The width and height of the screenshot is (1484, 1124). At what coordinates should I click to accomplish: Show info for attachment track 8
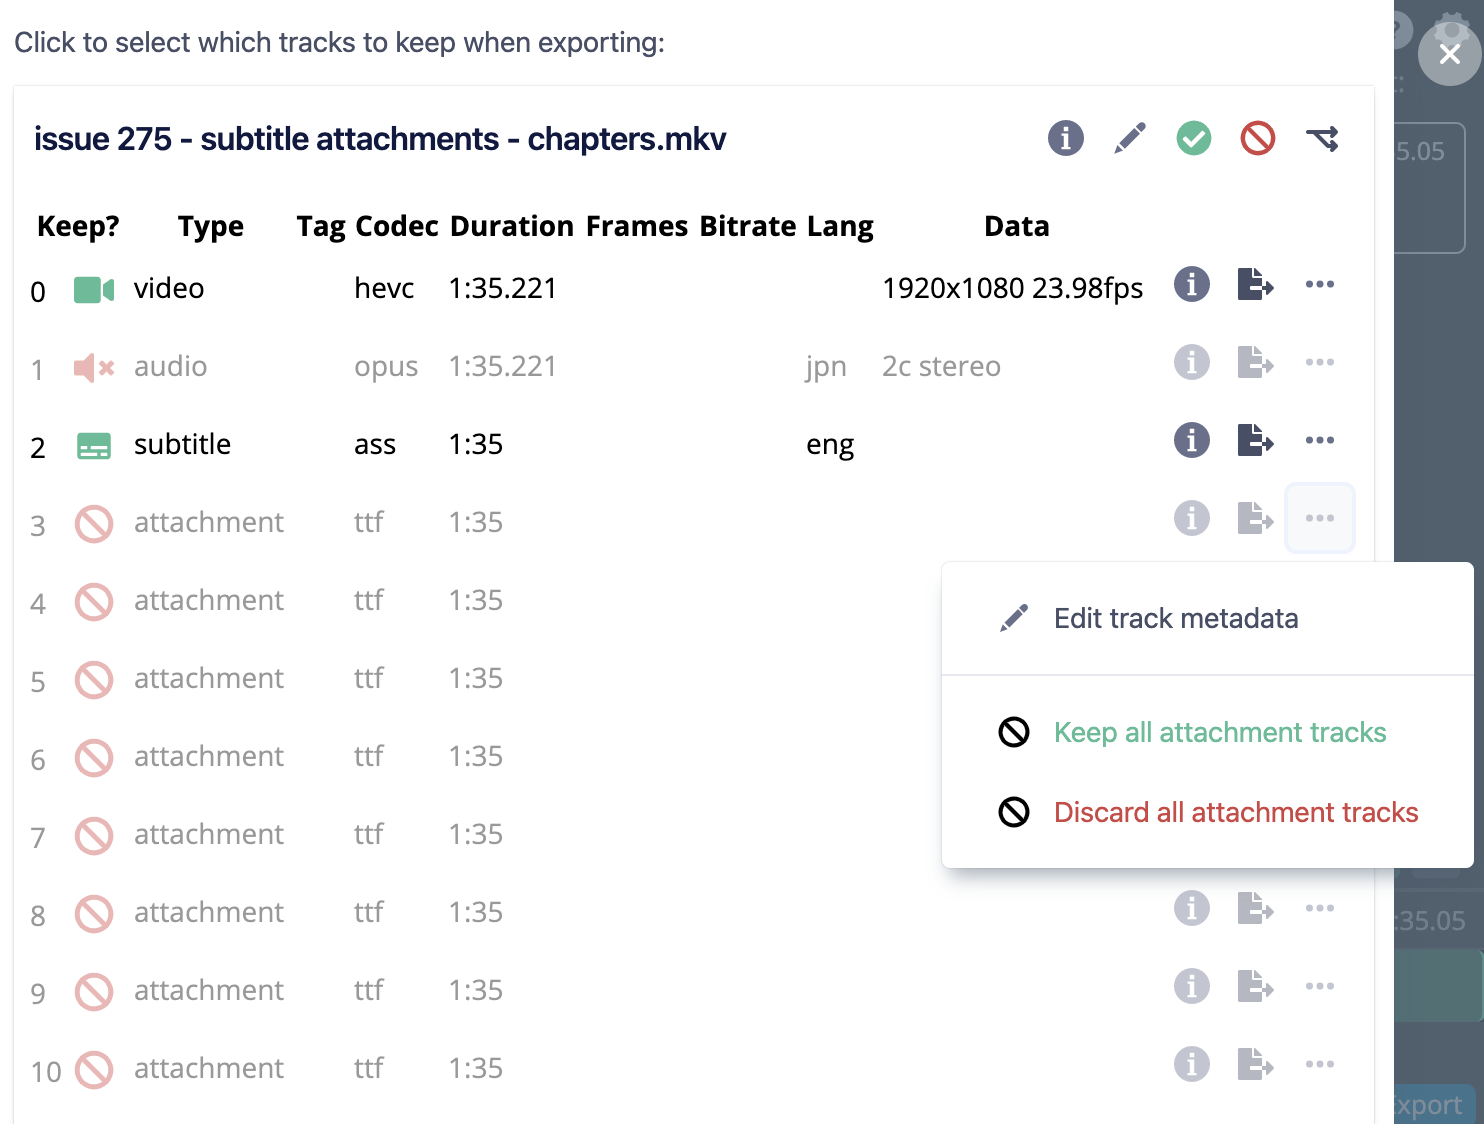point(1192,908)
